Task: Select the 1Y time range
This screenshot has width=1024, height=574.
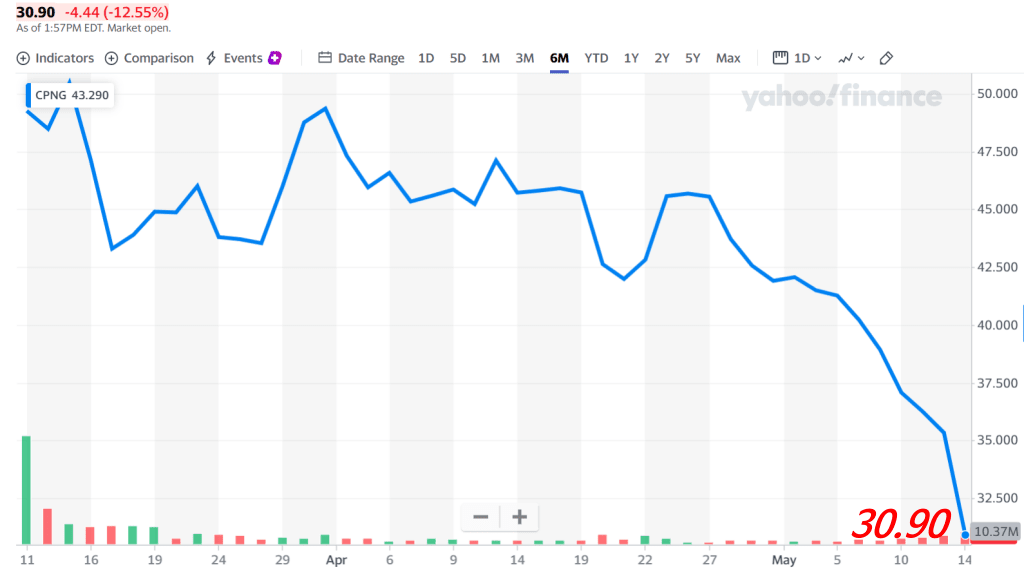Action: point(631,58)
